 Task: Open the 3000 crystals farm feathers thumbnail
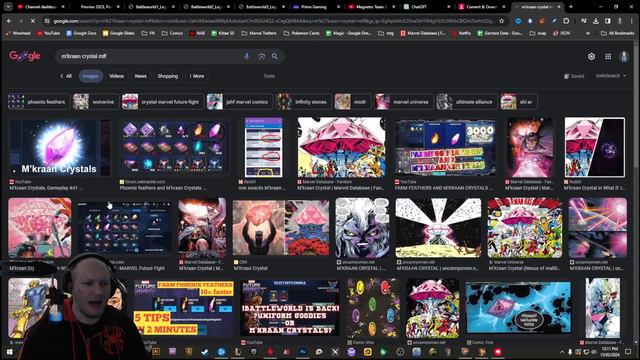click(x=446, y=147)
